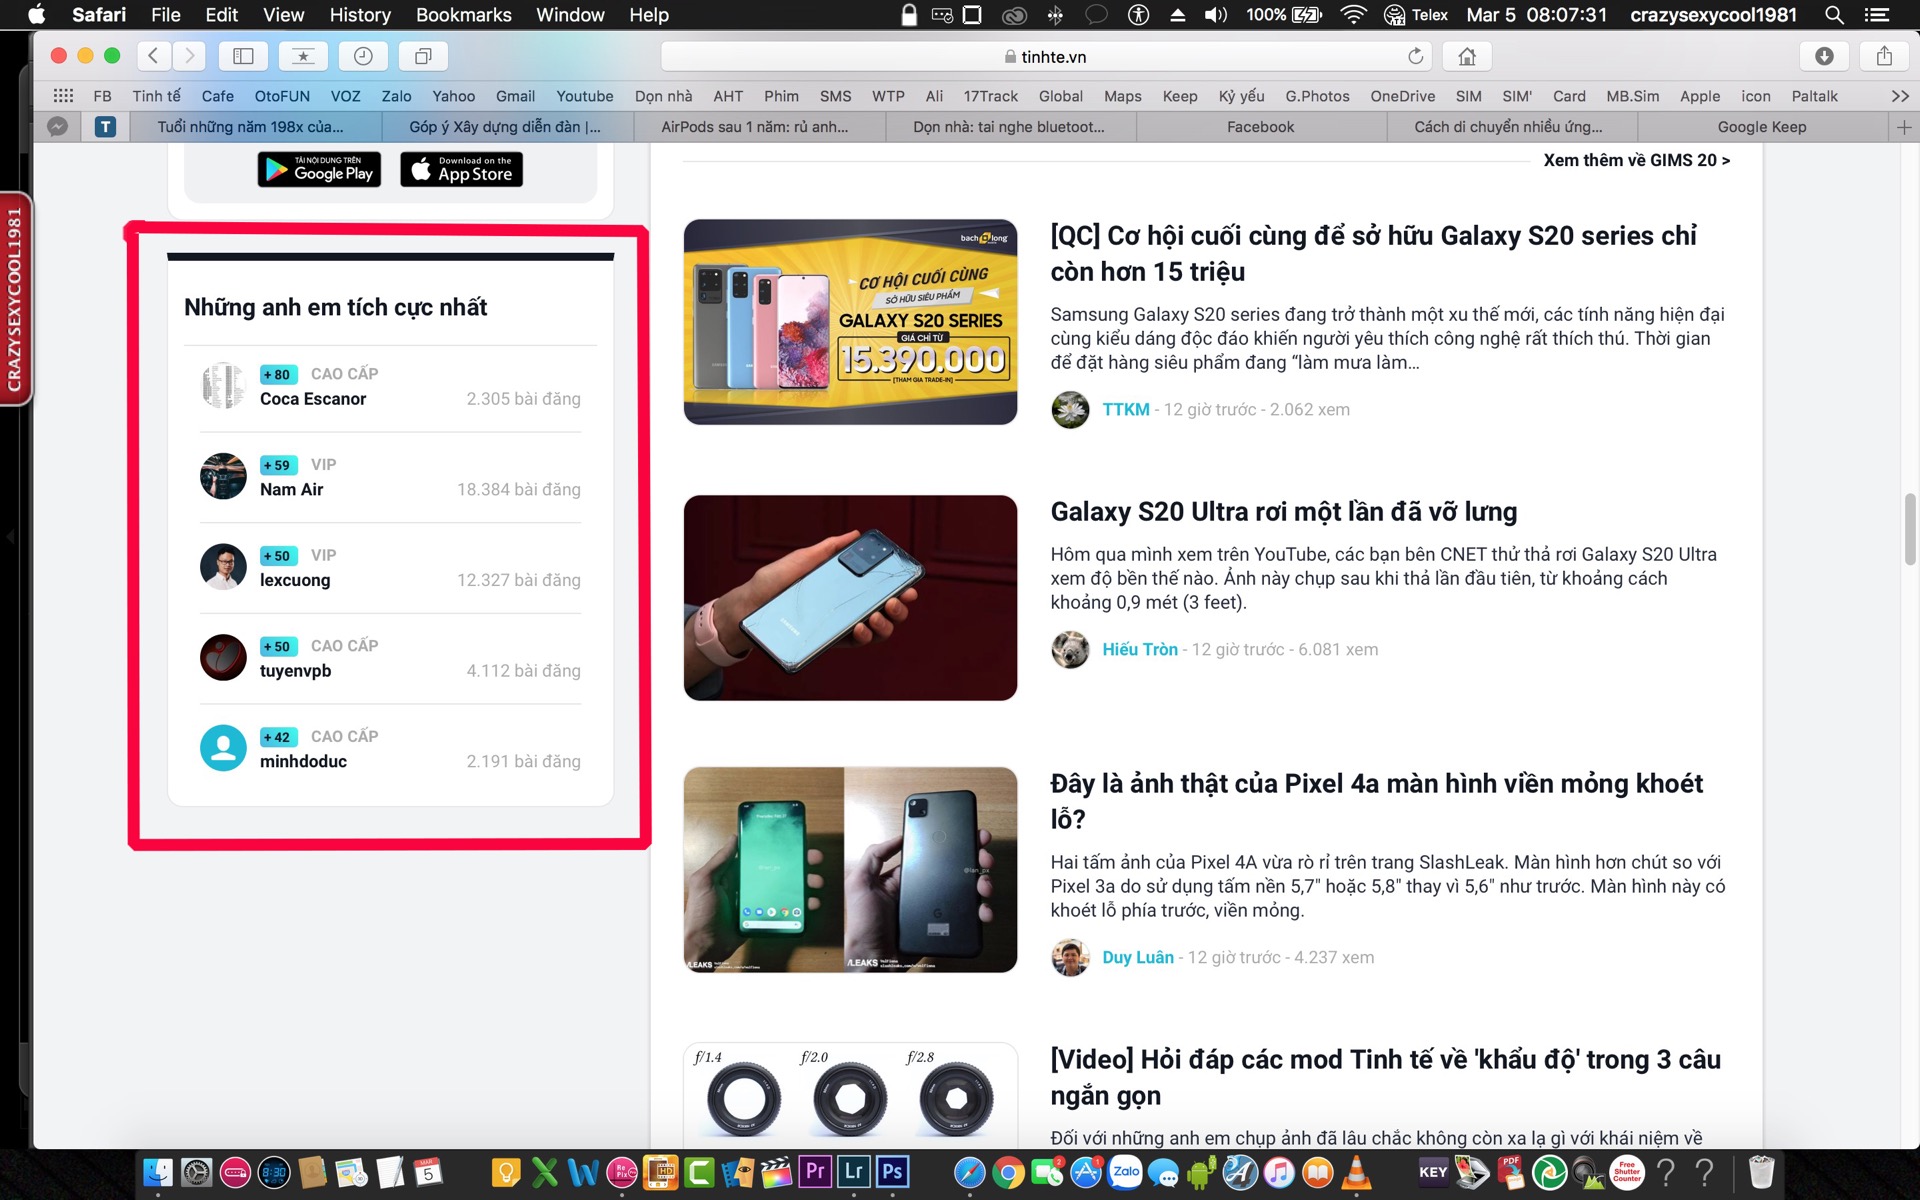Open Google Chrome from the Dock

point(1008,1171)
